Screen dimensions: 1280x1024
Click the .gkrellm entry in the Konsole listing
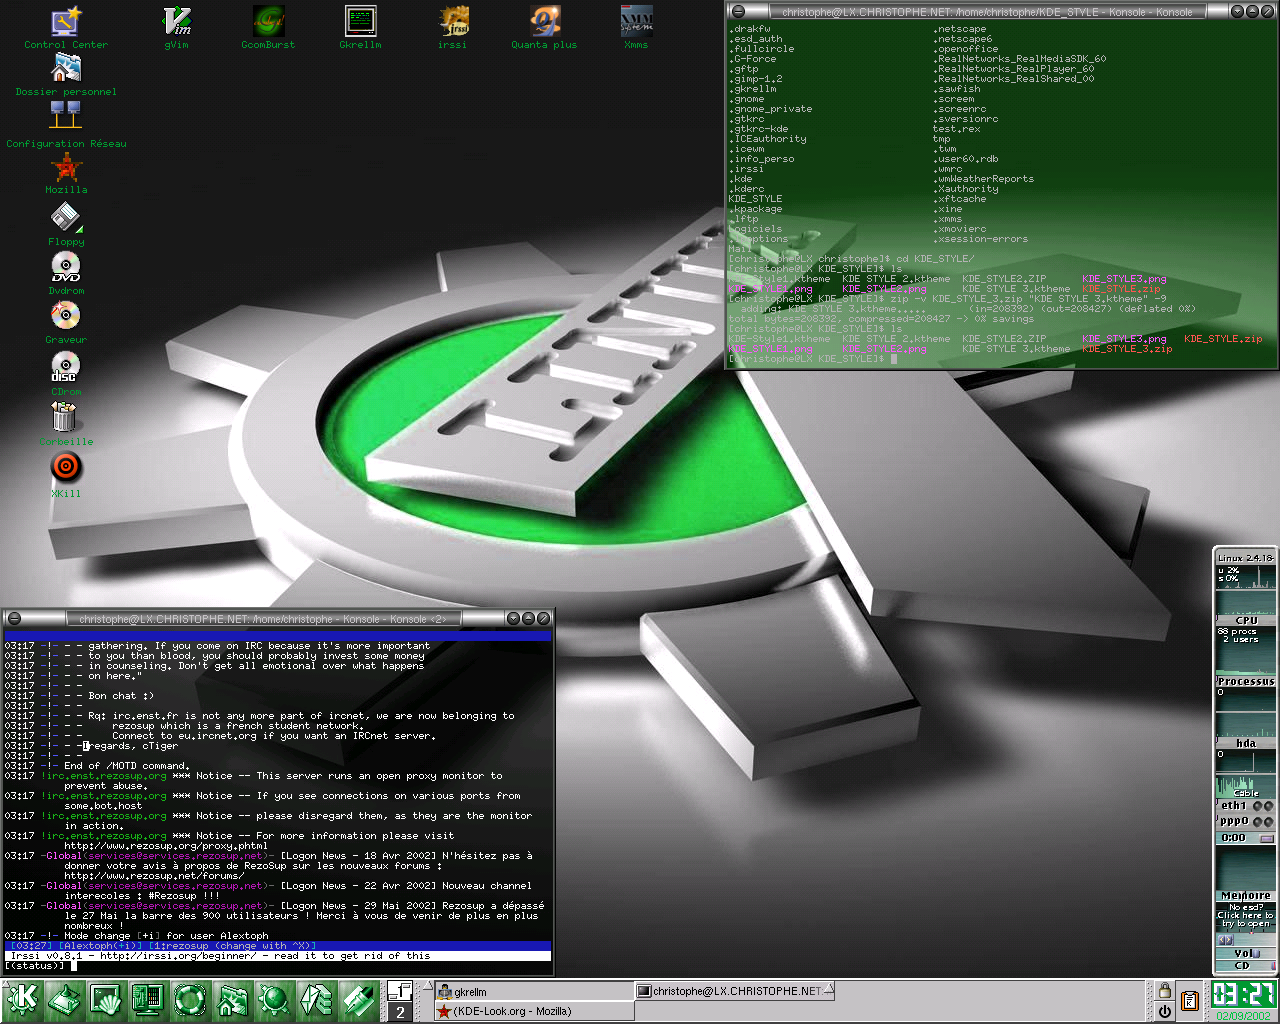[753, 89]
